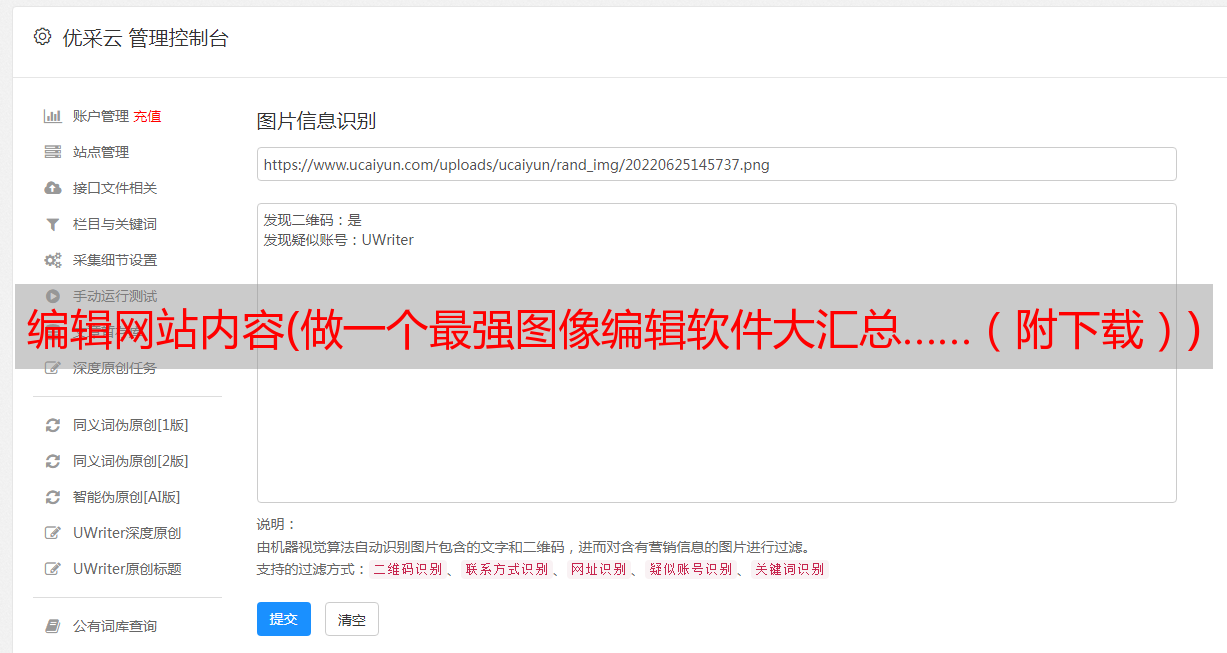Click the text 发现疑似账号：UWriter
The width and height of the screenshot is (1227, 653).
click(x=339, y=240)
